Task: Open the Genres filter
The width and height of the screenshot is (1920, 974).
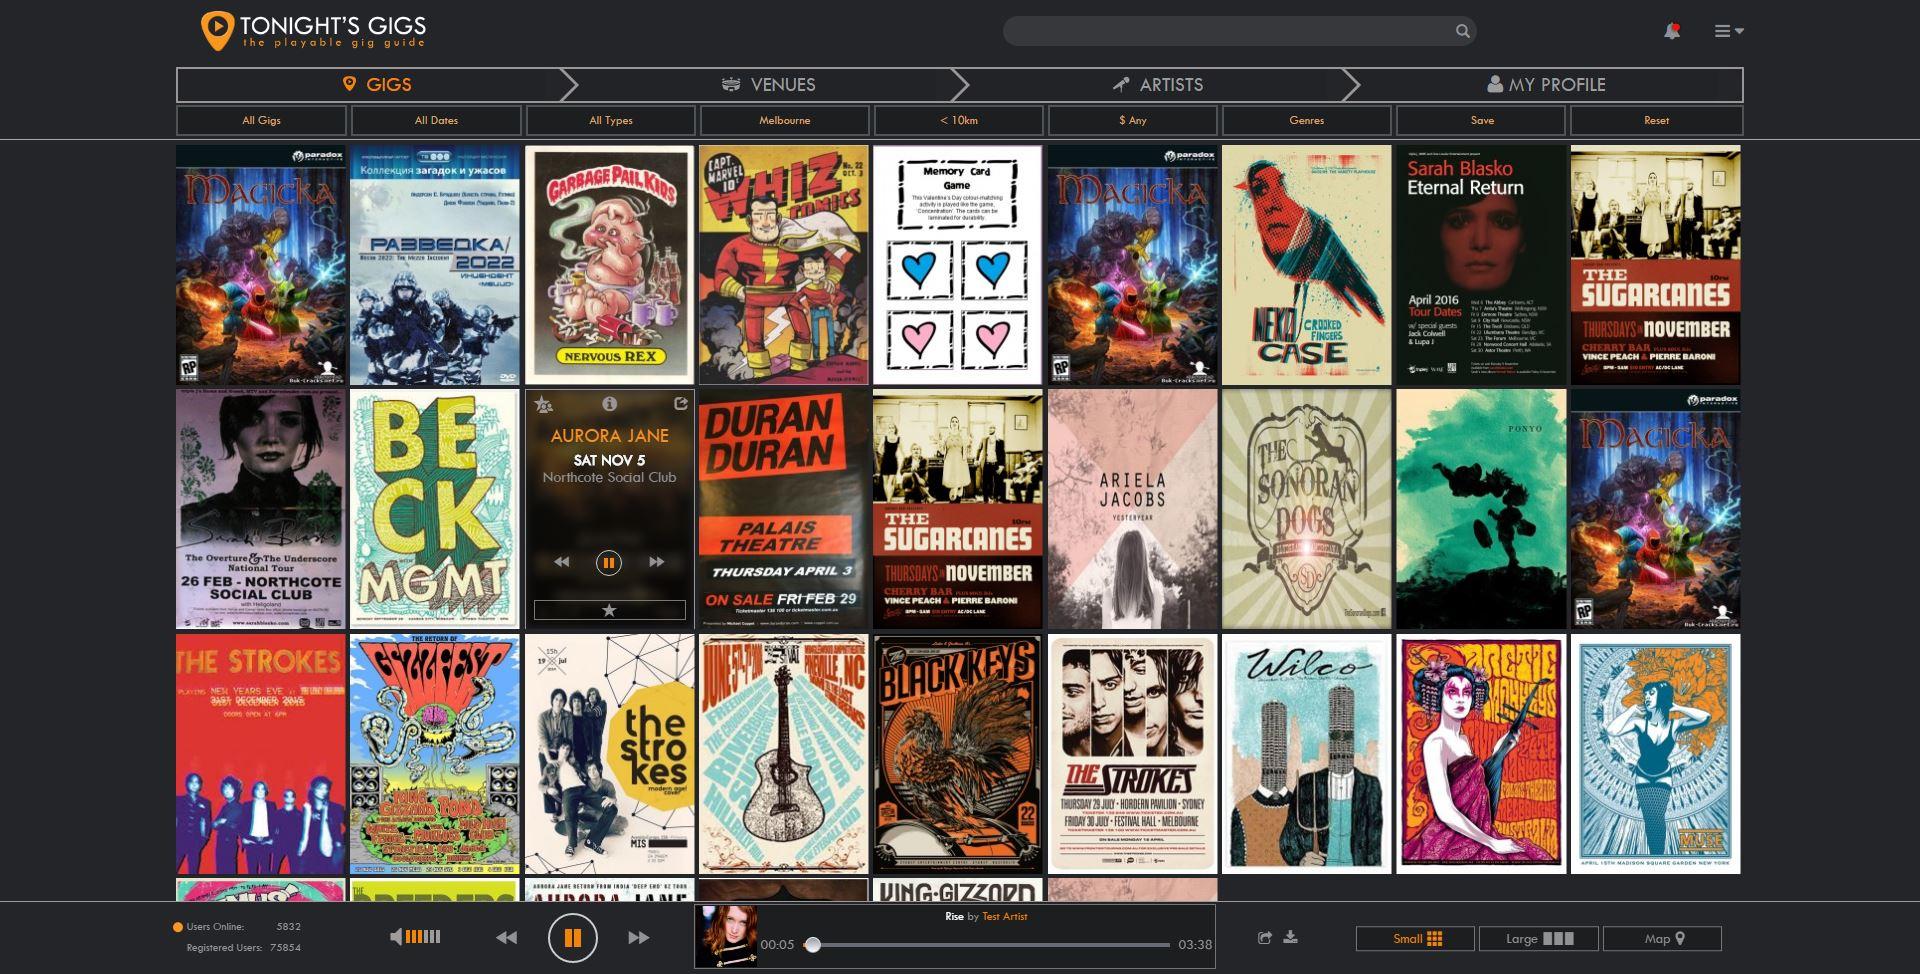Action: point(1306,120)
